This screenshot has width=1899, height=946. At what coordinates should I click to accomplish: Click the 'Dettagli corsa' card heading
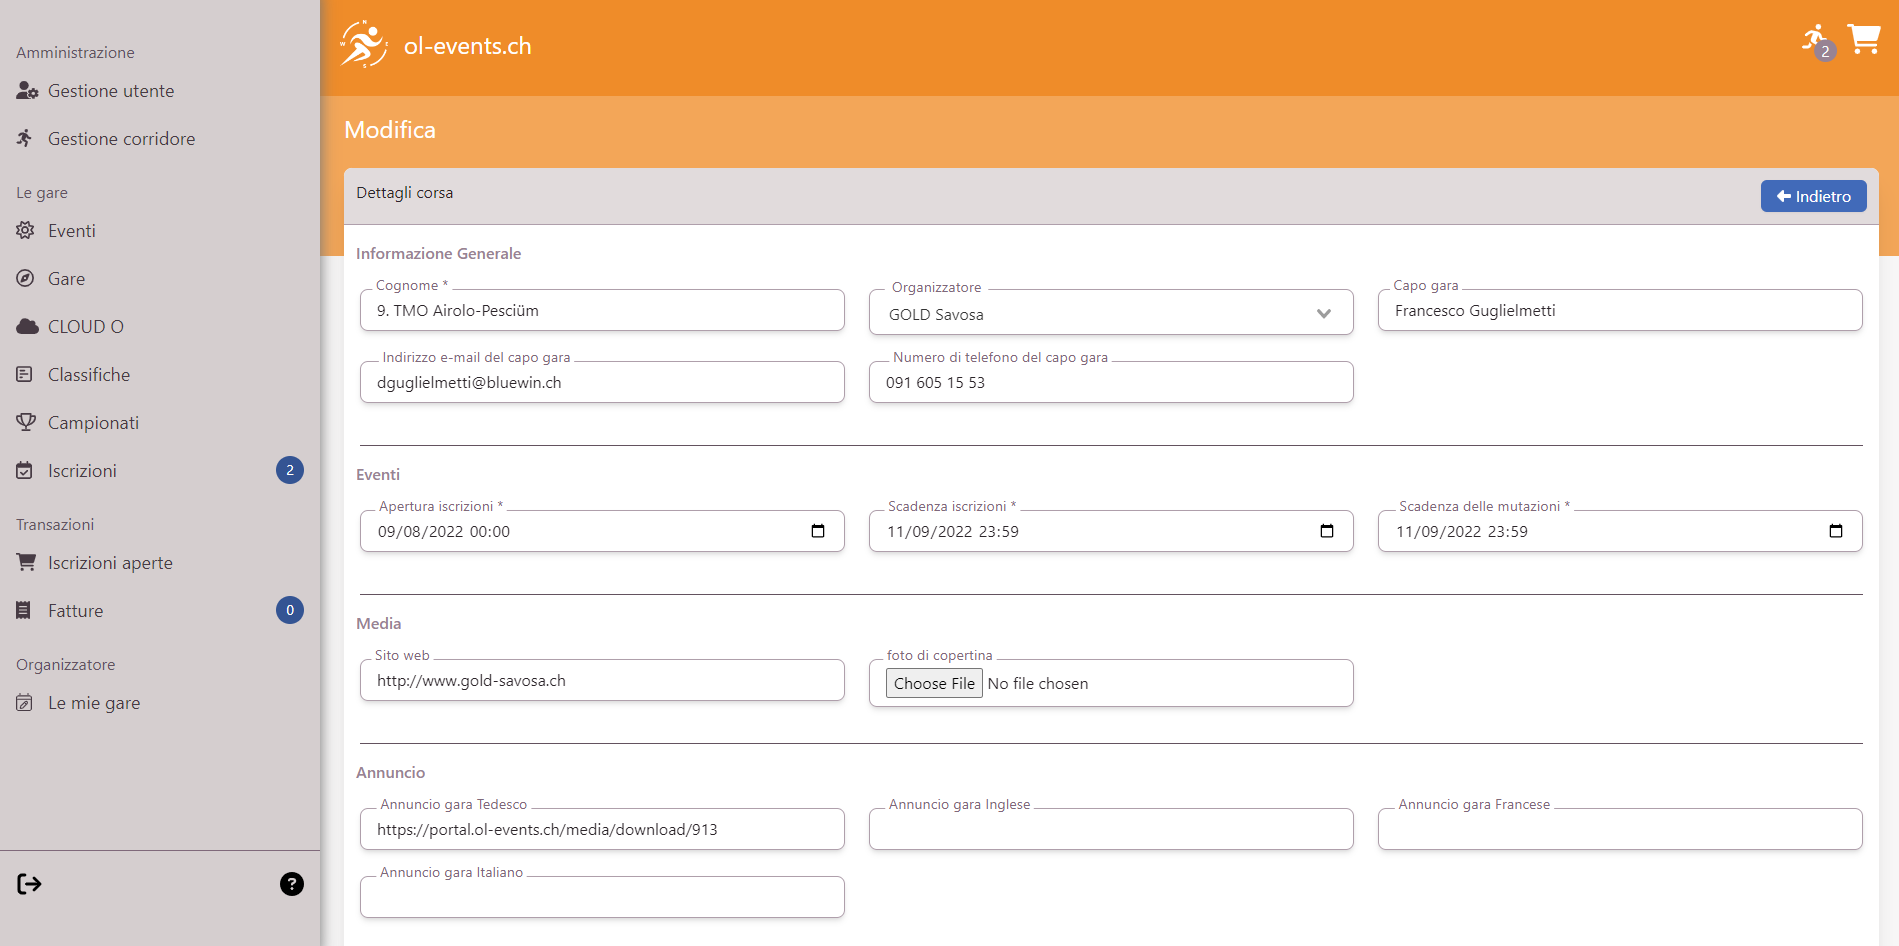pyautogui.click(x=404, y=193)
